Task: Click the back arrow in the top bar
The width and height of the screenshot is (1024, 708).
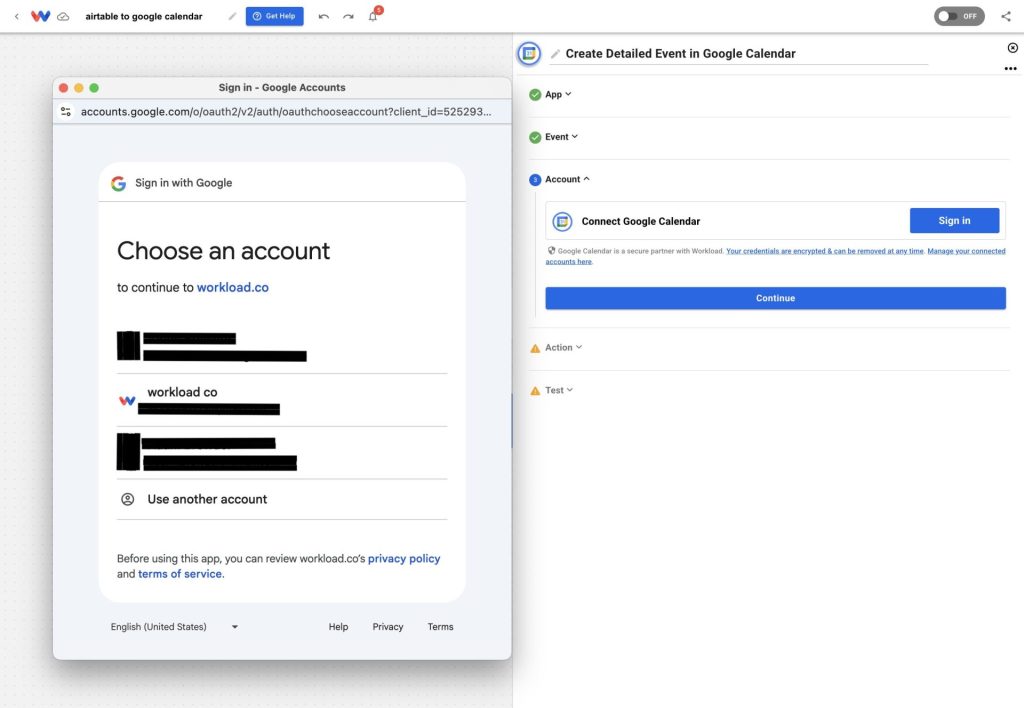Action: point(16,16)
